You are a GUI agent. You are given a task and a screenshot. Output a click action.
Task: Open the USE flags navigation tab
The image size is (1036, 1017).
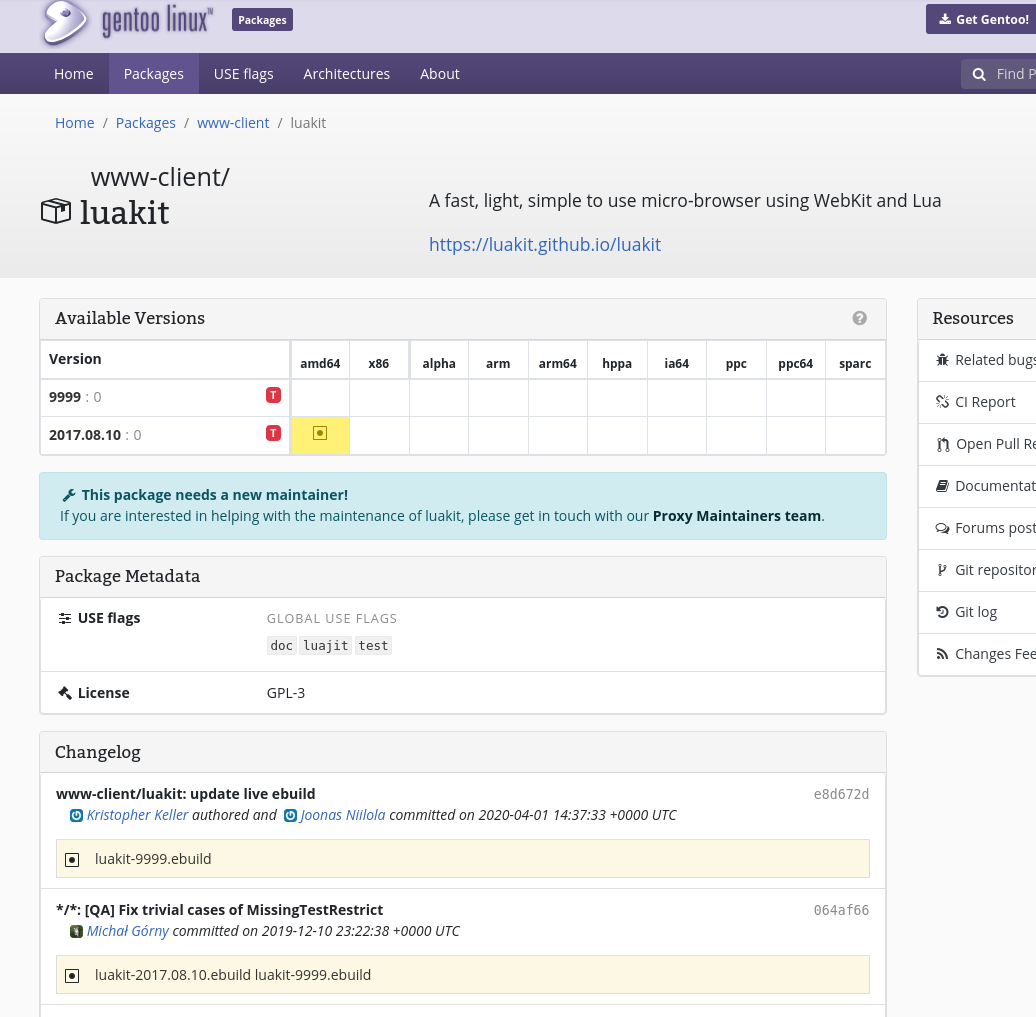pyautogui.click(x=243, y=74)
